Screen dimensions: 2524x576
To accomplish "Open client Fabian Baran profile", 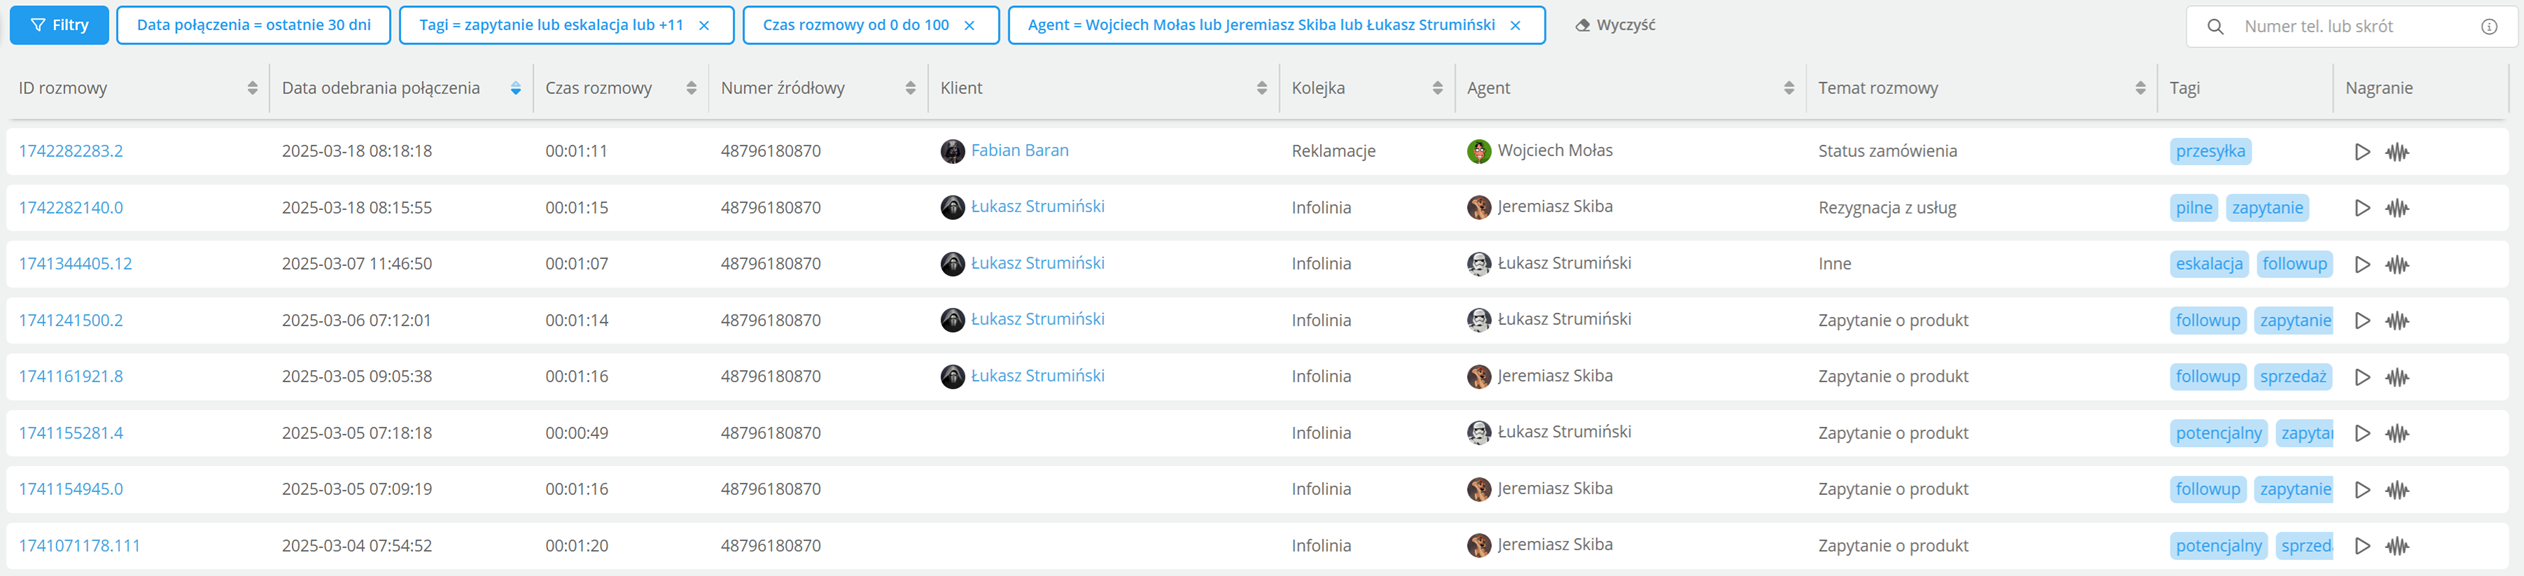I will pyautogui.click(x=1019, y=150).
